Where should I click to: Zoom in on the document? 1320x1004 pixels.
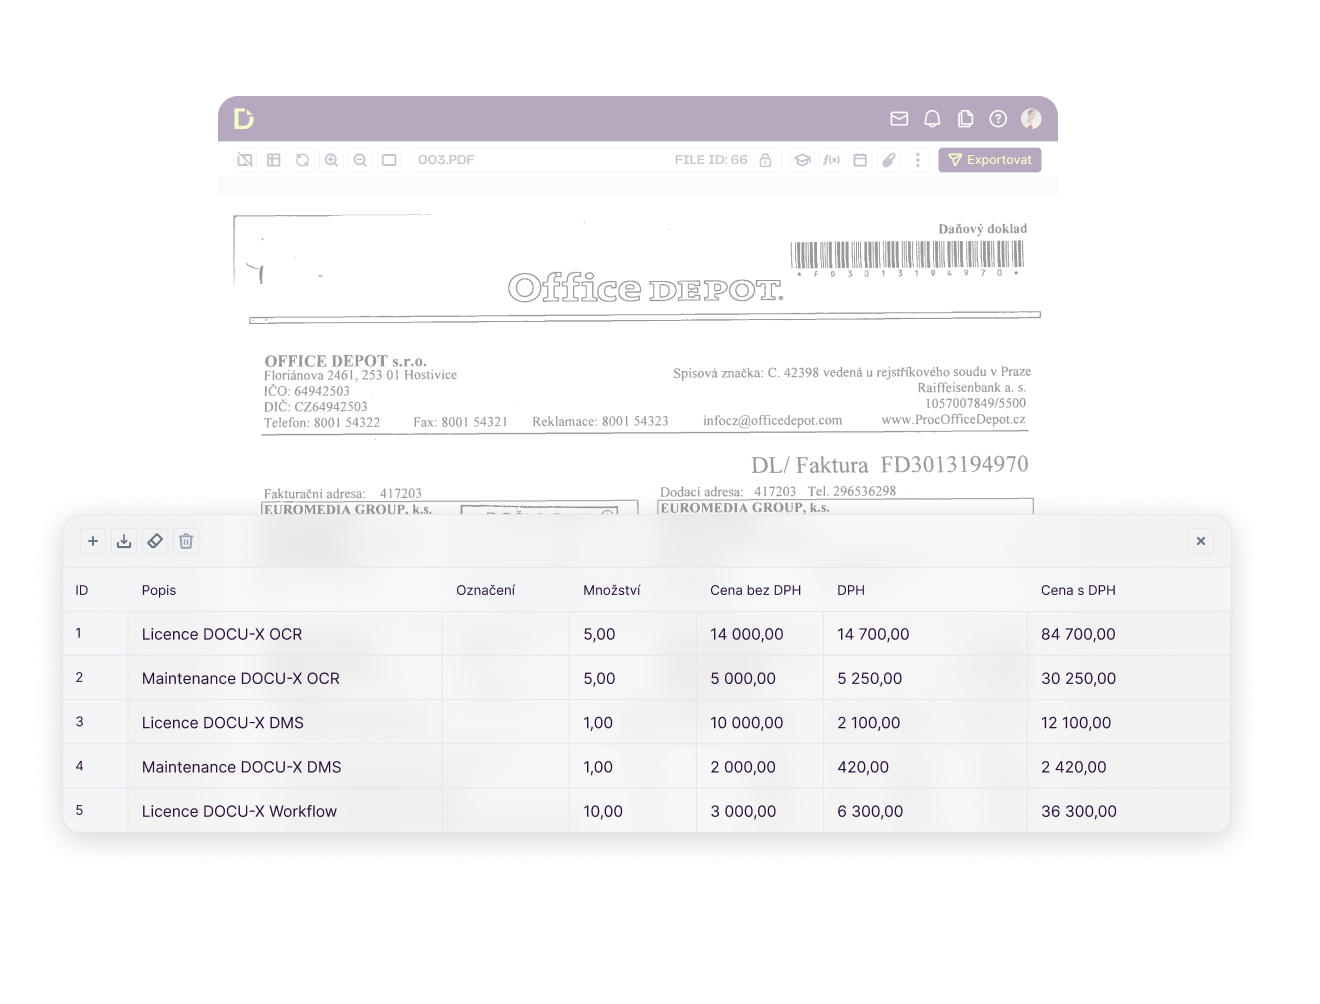[x=331, y=160]
